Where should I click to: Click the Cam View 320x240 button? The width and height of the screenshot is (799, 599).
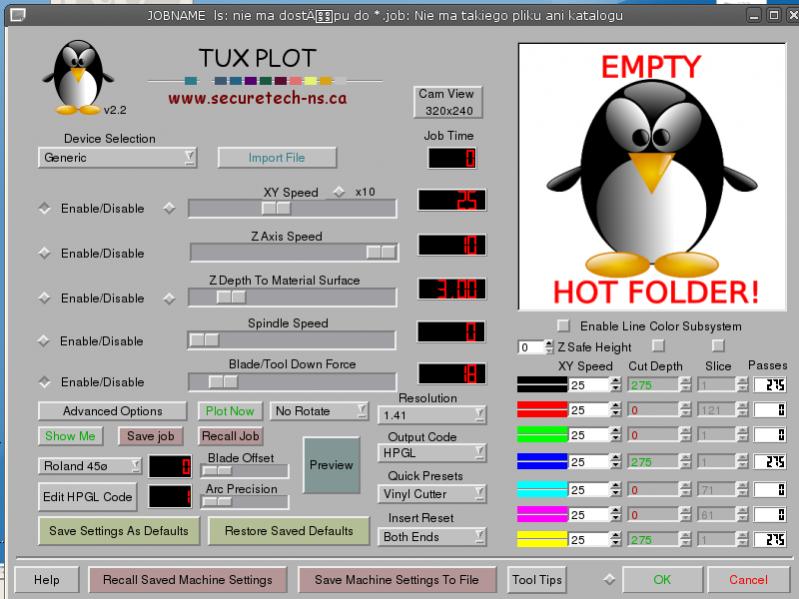point(446,102)
